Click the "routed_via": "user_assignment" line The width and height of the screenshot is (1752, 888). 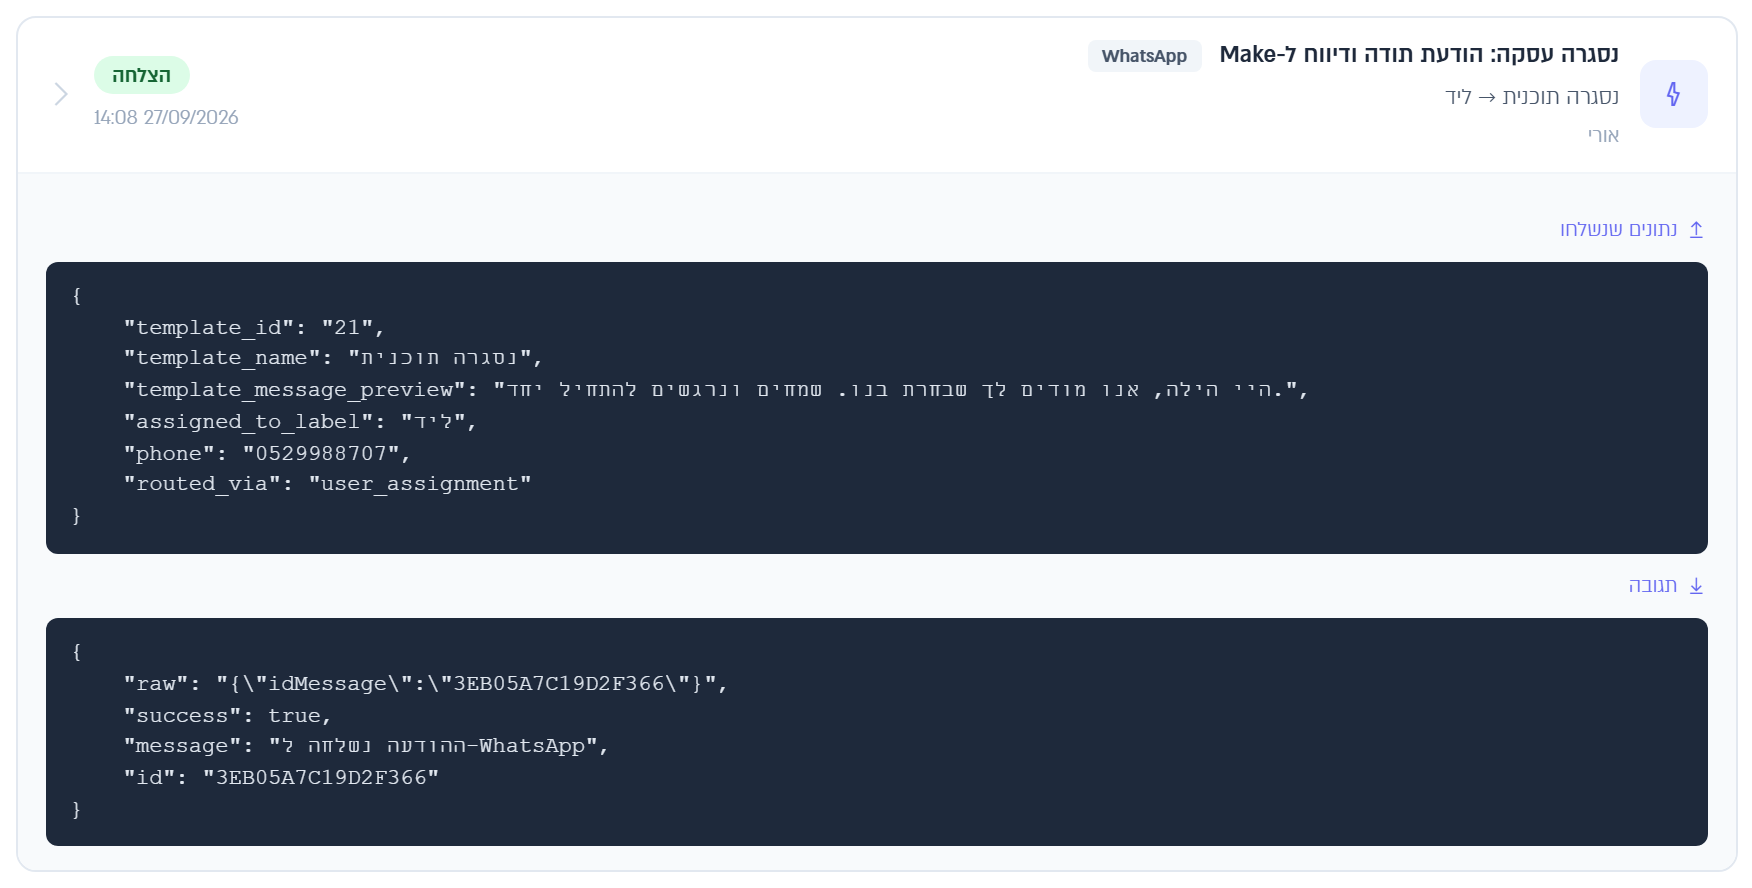pyautogui.click(x=327, y=483)
